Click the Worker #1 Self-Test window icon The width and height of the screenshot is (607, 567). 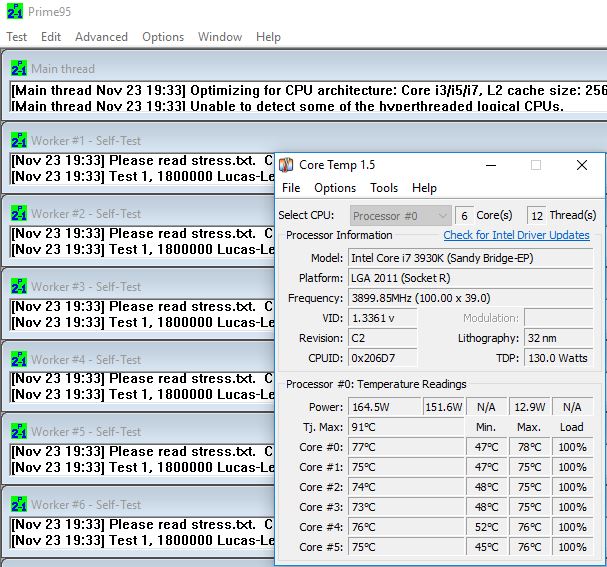pyautogui.click(x=19, y=140)
